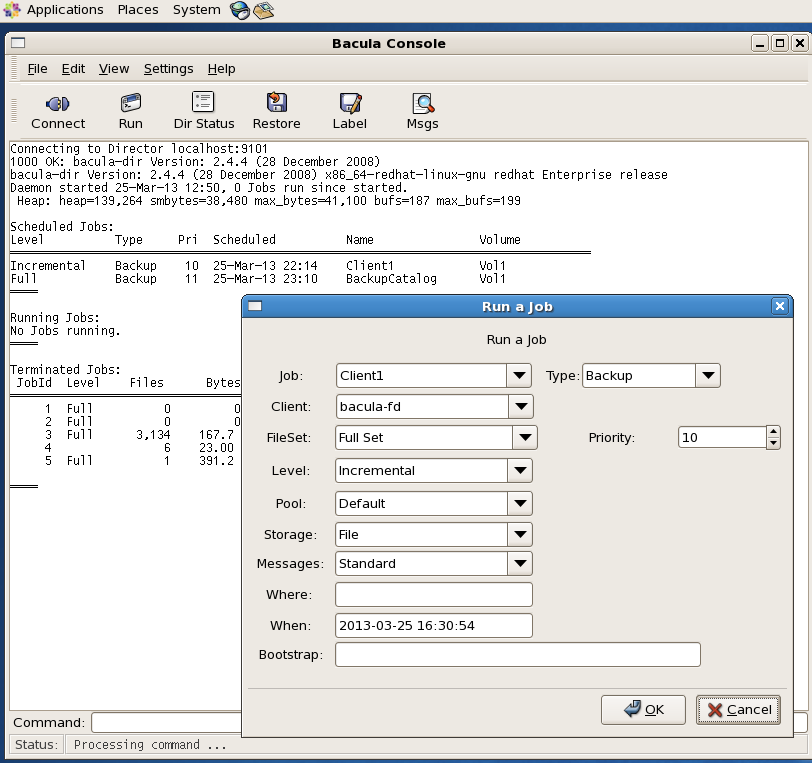Viewport: 812px width, 763px height.
Task: Click the menu bar drag handle
Action: 14,69
